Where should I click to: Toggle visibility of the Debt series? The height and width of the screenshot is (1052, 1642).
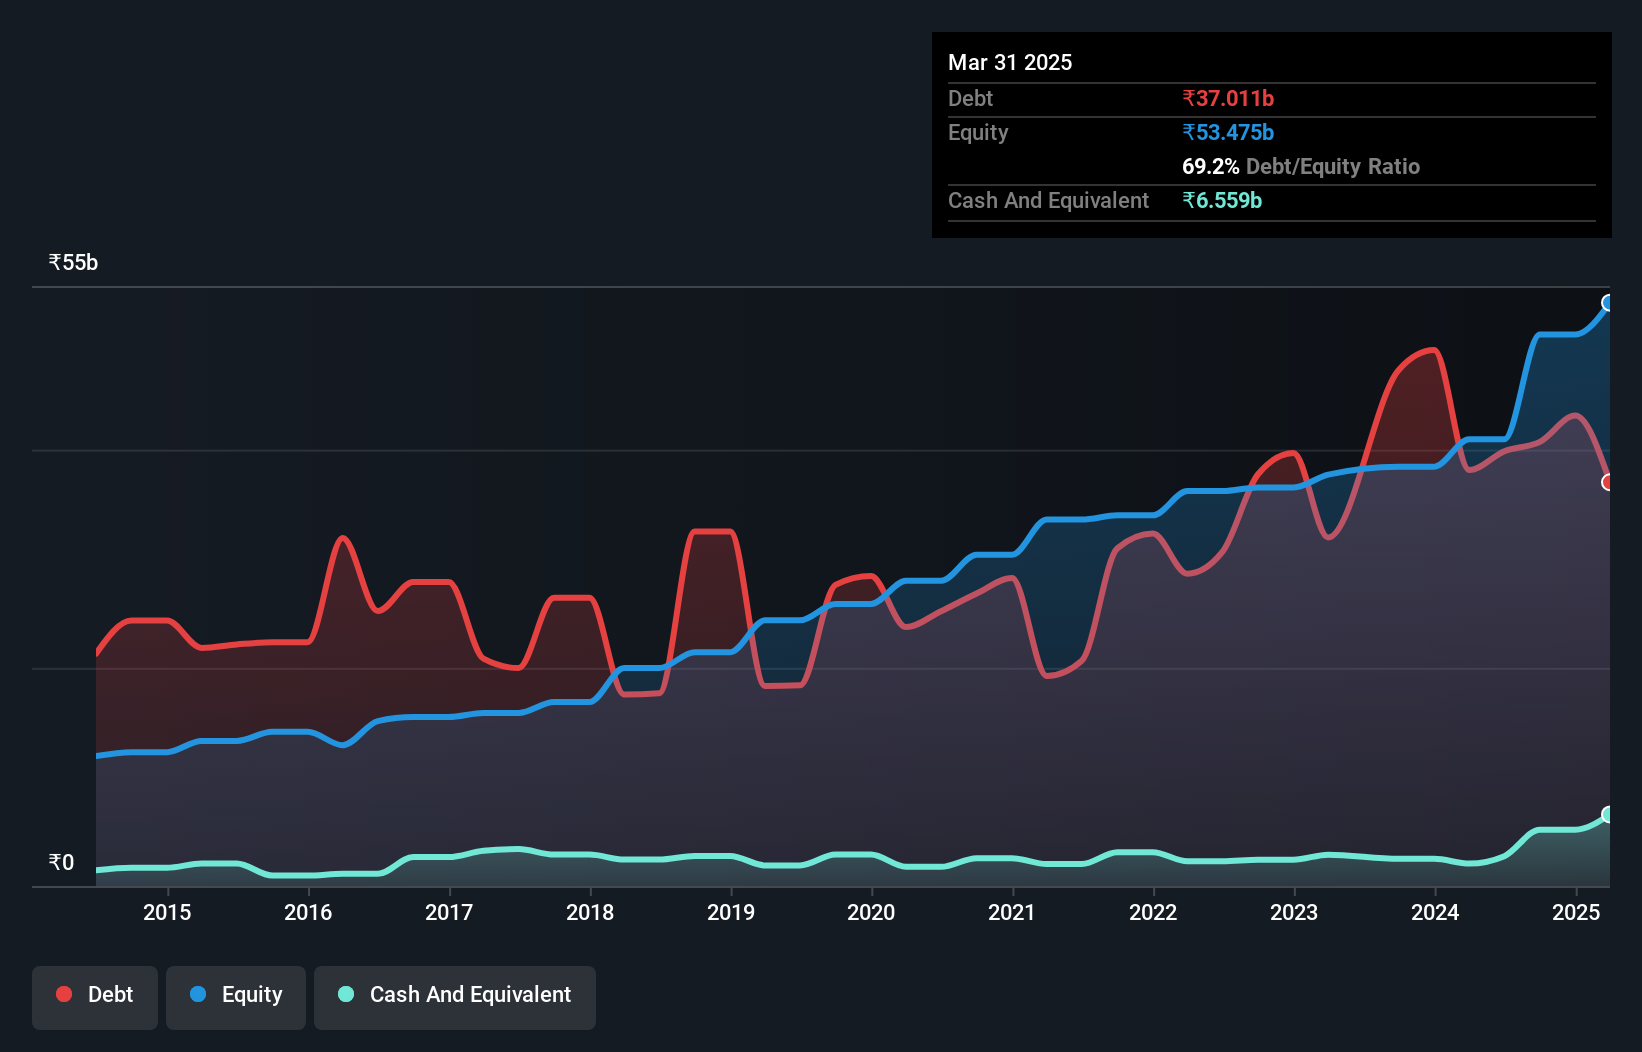pos(94,996)
